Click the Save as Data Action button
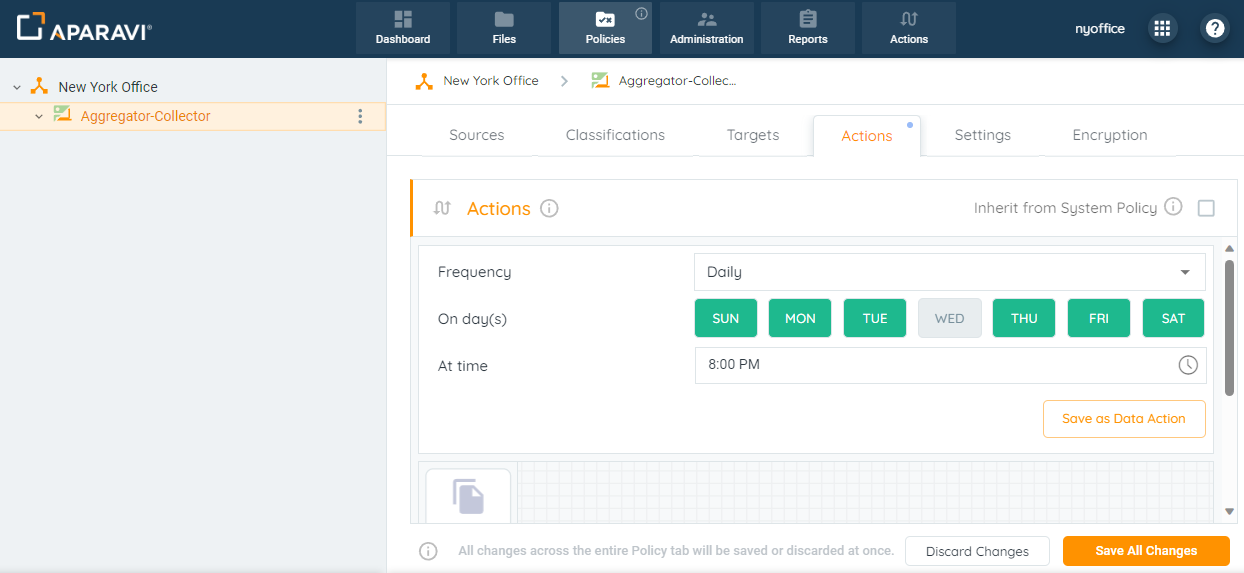 pos(1123,419)
